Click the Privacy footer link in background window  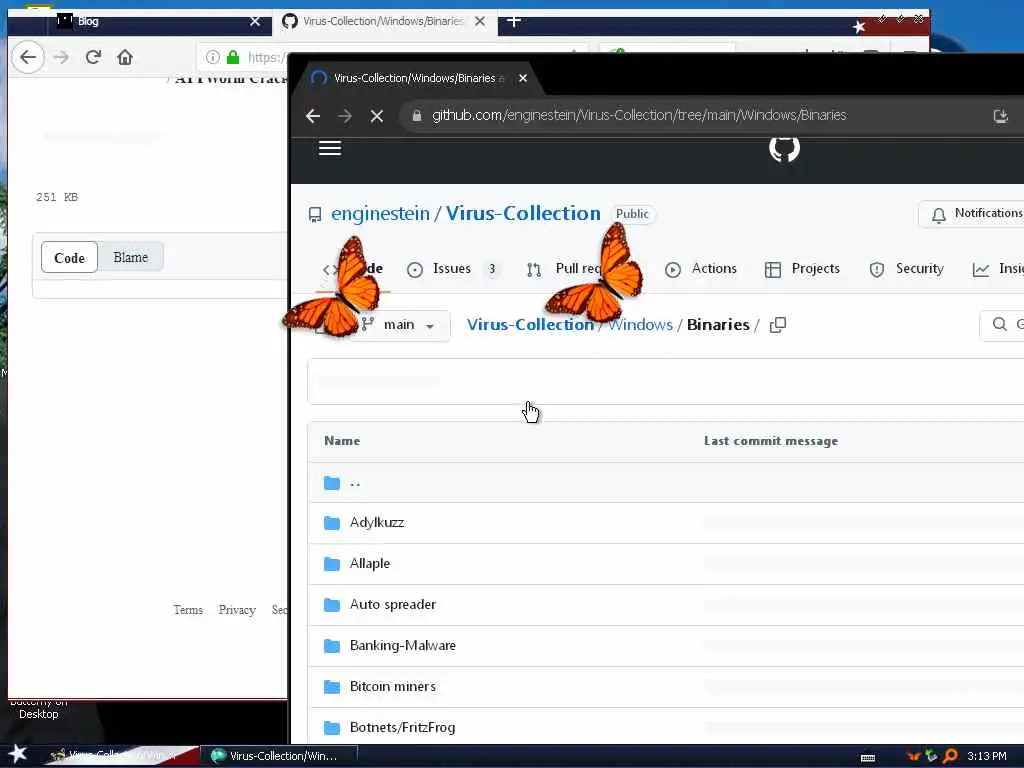(x=237, y=610)
